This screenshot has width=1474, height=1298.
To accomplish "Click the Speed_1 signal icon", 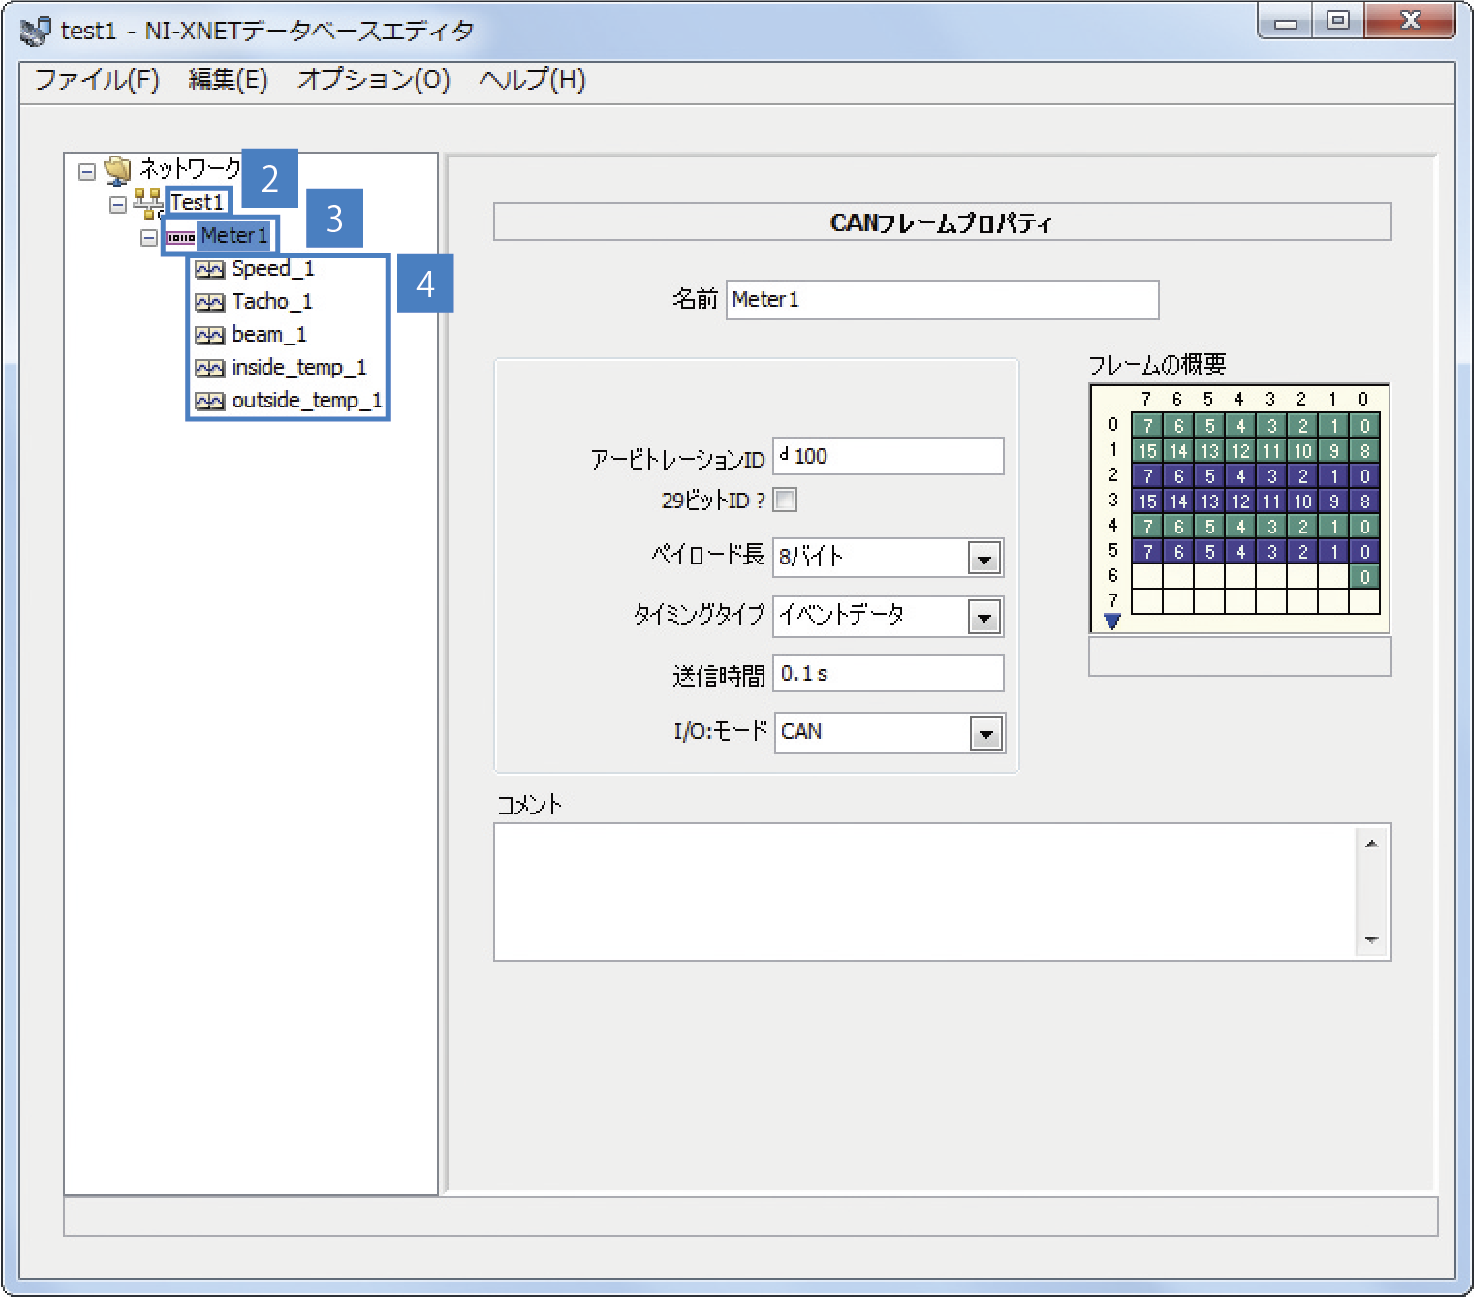I will click(210, 270).
